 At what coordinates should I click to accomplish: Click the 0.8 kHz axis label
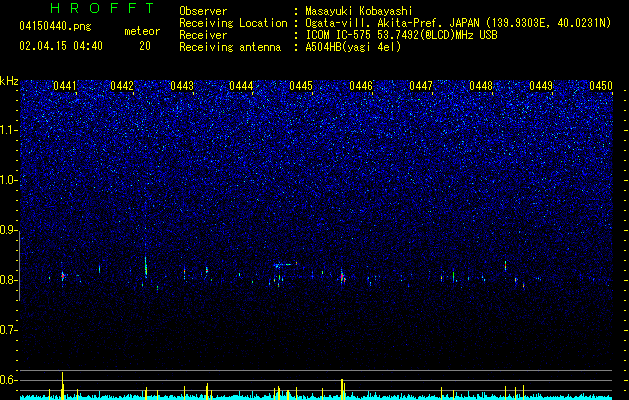click(9, 280)
